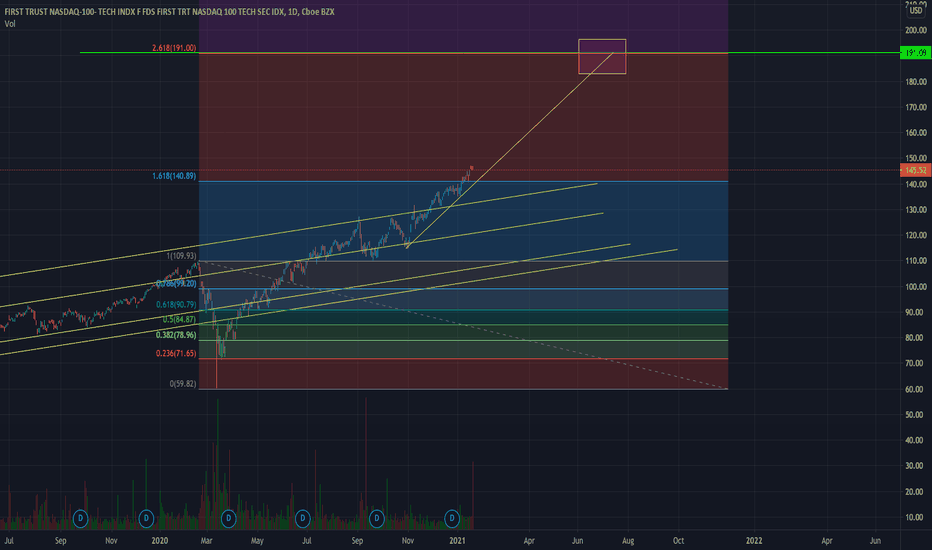Select the 0.618(90.79) Fibonacci level label
Image resolution: width=932 pixels, height=550 pixels.
point(176,304)
